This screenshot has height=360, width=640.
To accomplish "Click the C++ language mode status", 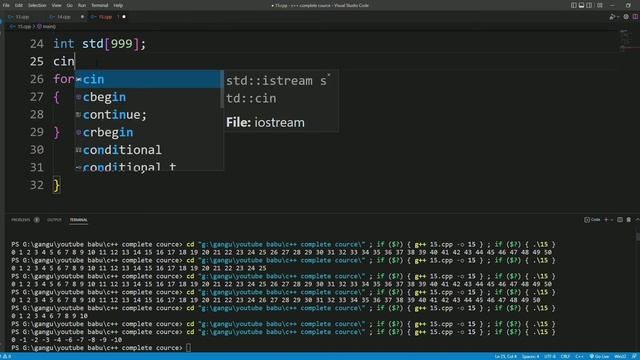I will [x=579, y=356].
